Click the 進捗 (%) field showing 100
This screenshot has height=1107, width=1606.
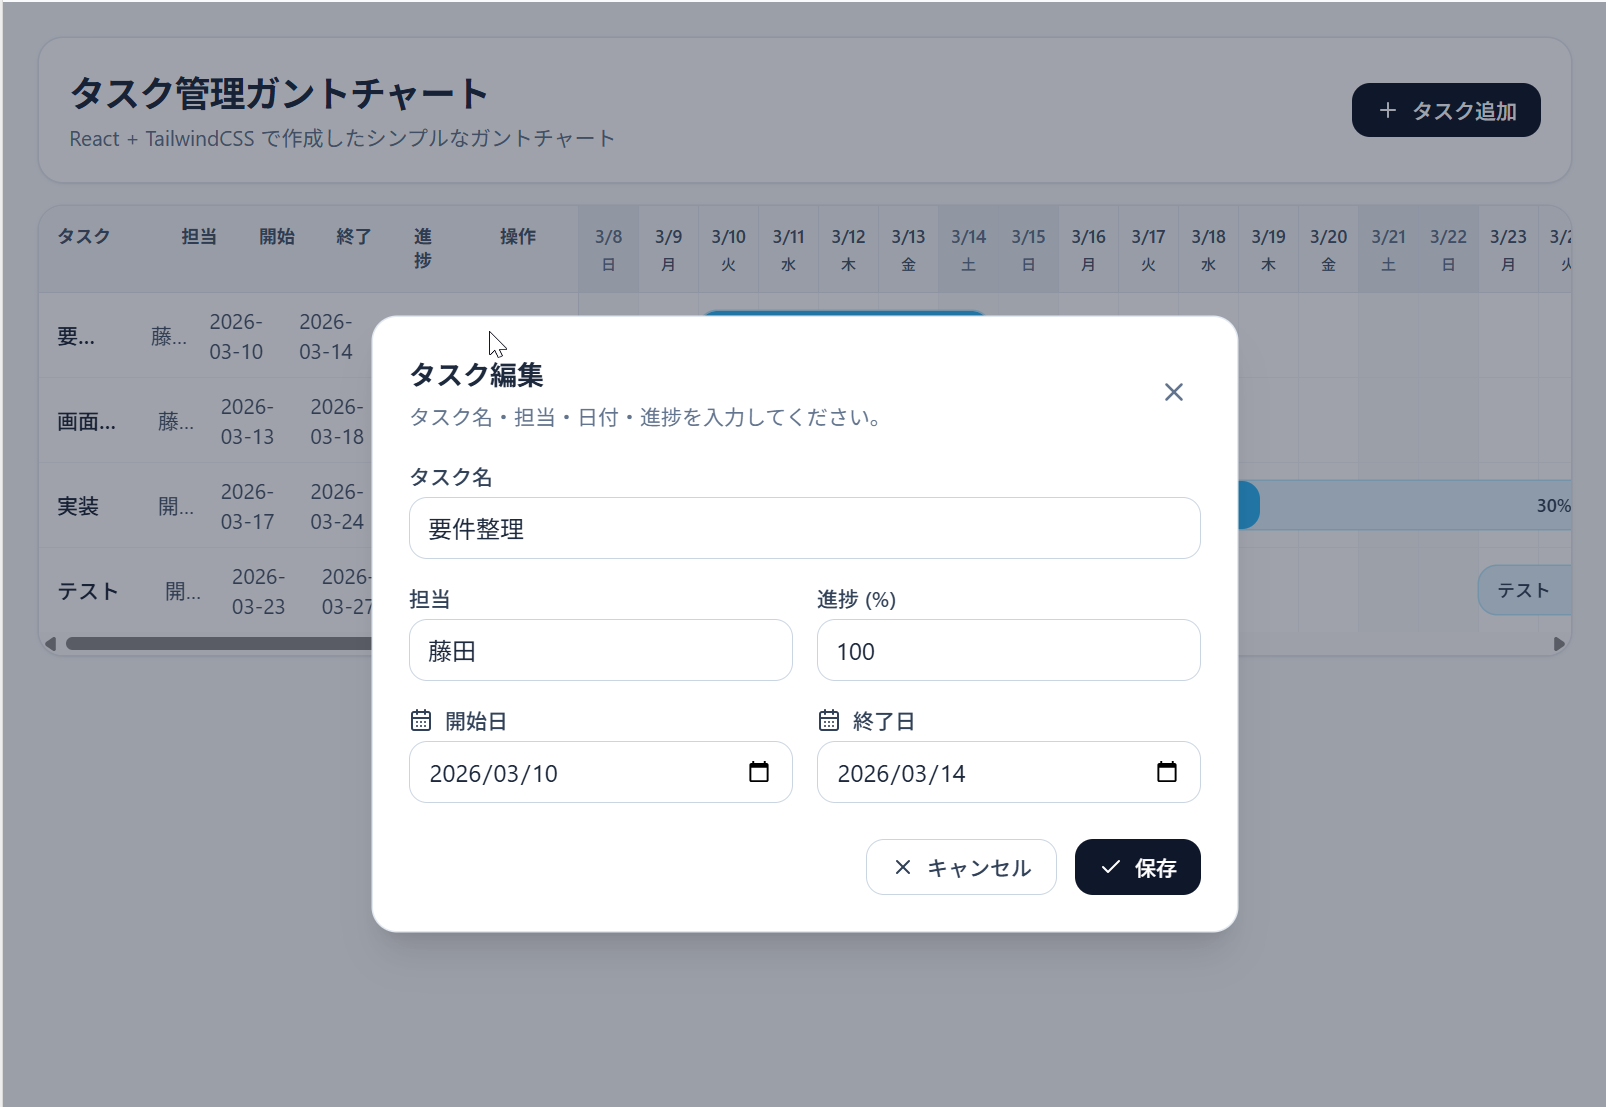click(1009, 650)
